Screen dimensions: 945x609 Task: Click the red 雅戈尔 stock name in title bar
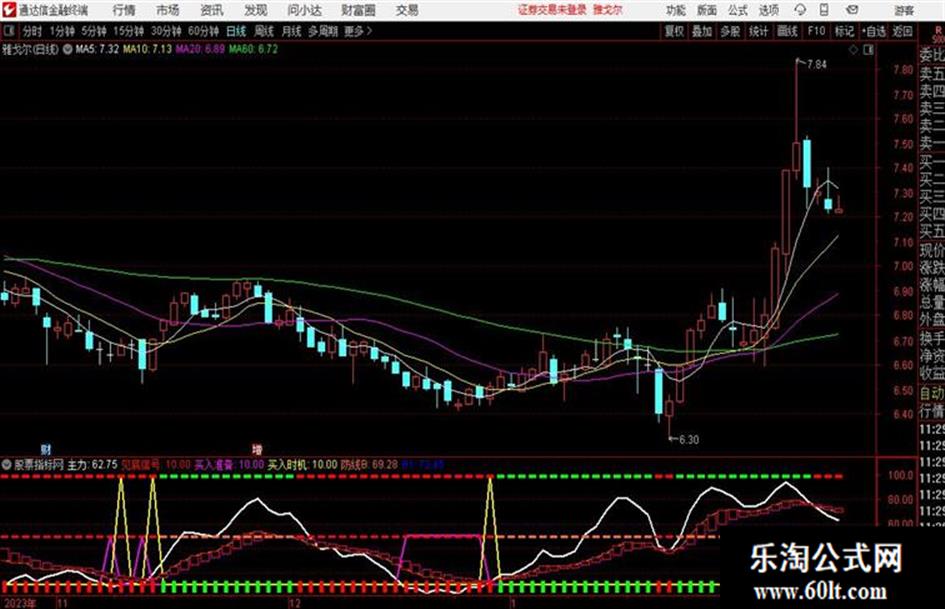click(608, 10)
